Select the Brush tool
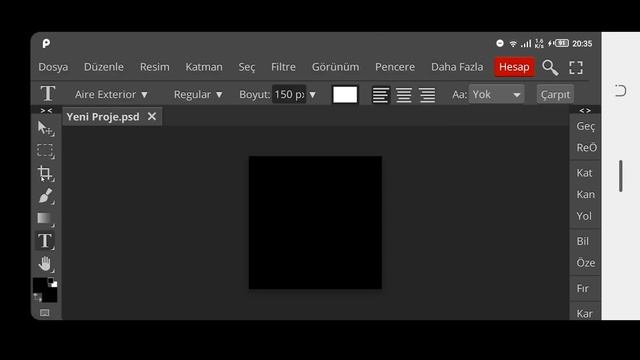Screen dimensions: 640x360 point(45,196)
